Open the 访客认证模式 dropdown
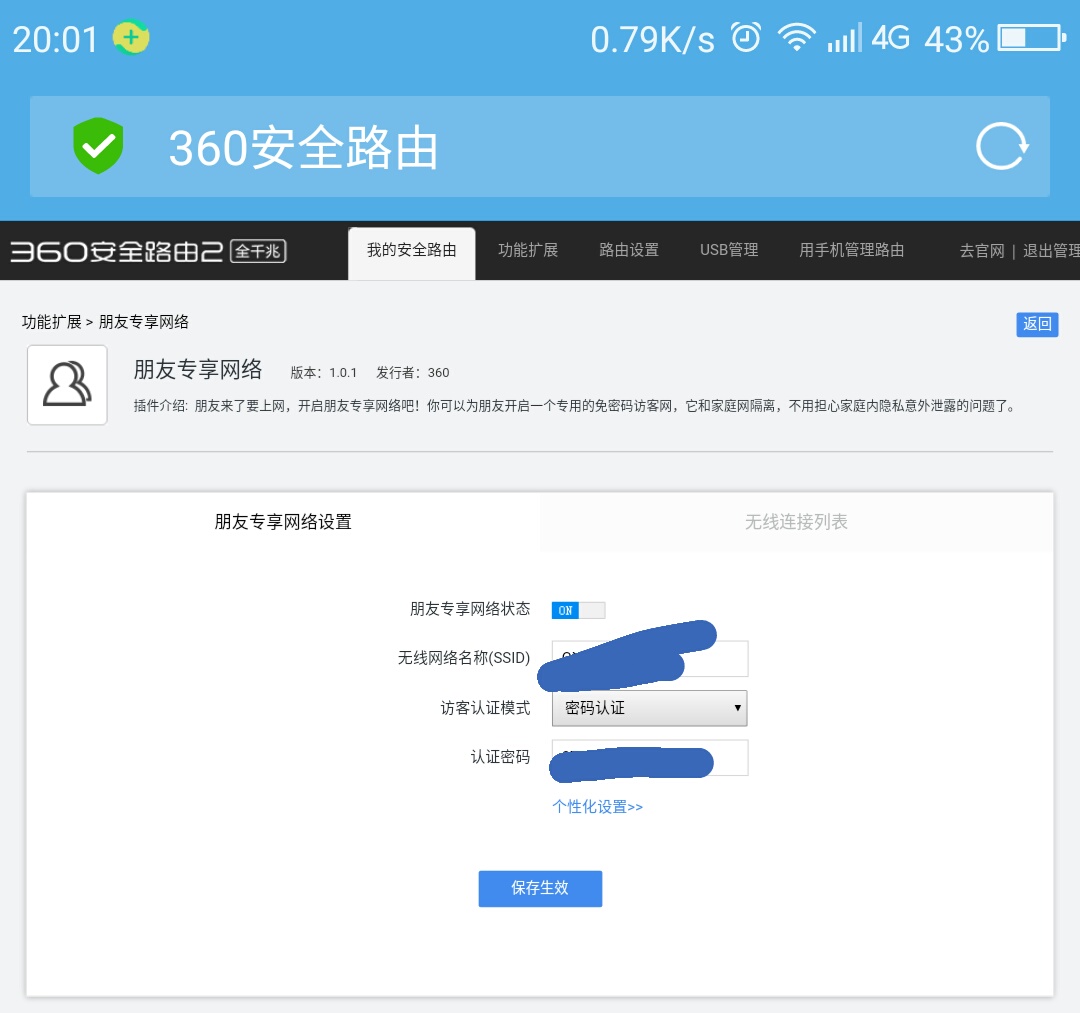The height and width of the screenshot is (1013, 1080). pos(649,708)
